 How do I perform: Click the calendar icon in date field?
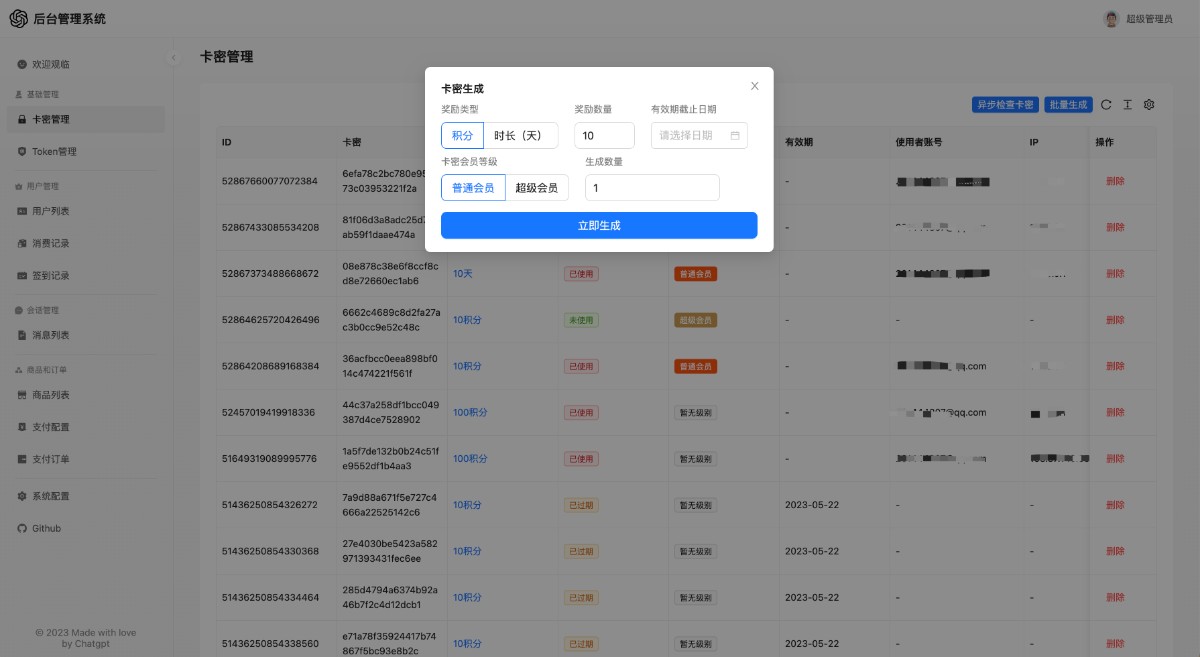point(735,135)
